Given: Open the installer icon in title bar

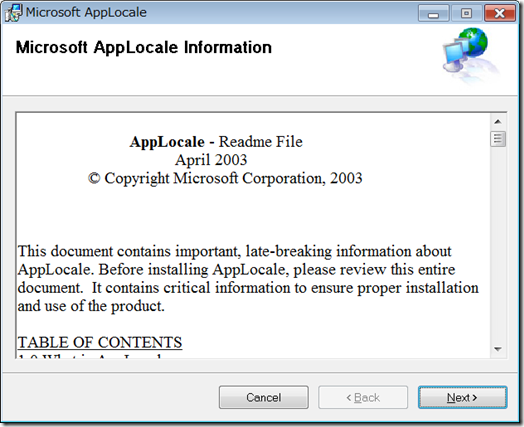Looking at the screenshot, I should (14, 13).
